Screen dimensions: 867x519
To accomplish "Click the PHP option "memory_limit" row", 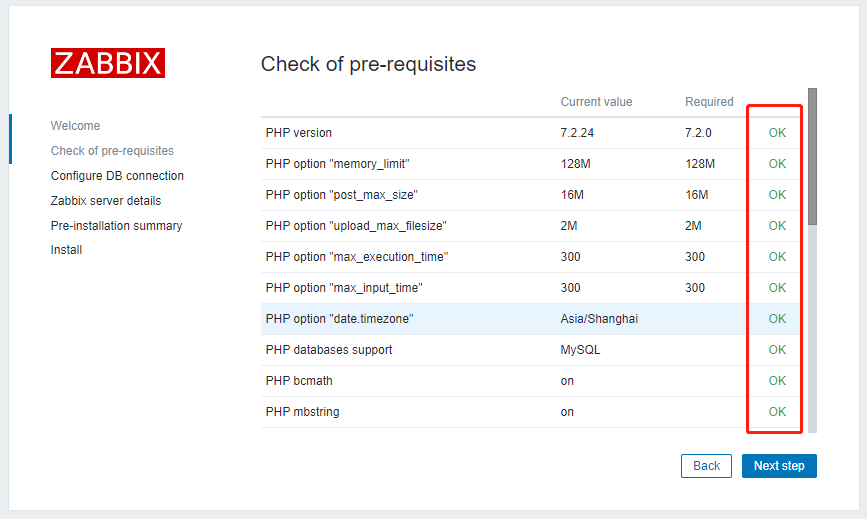I will click(338, 164).
